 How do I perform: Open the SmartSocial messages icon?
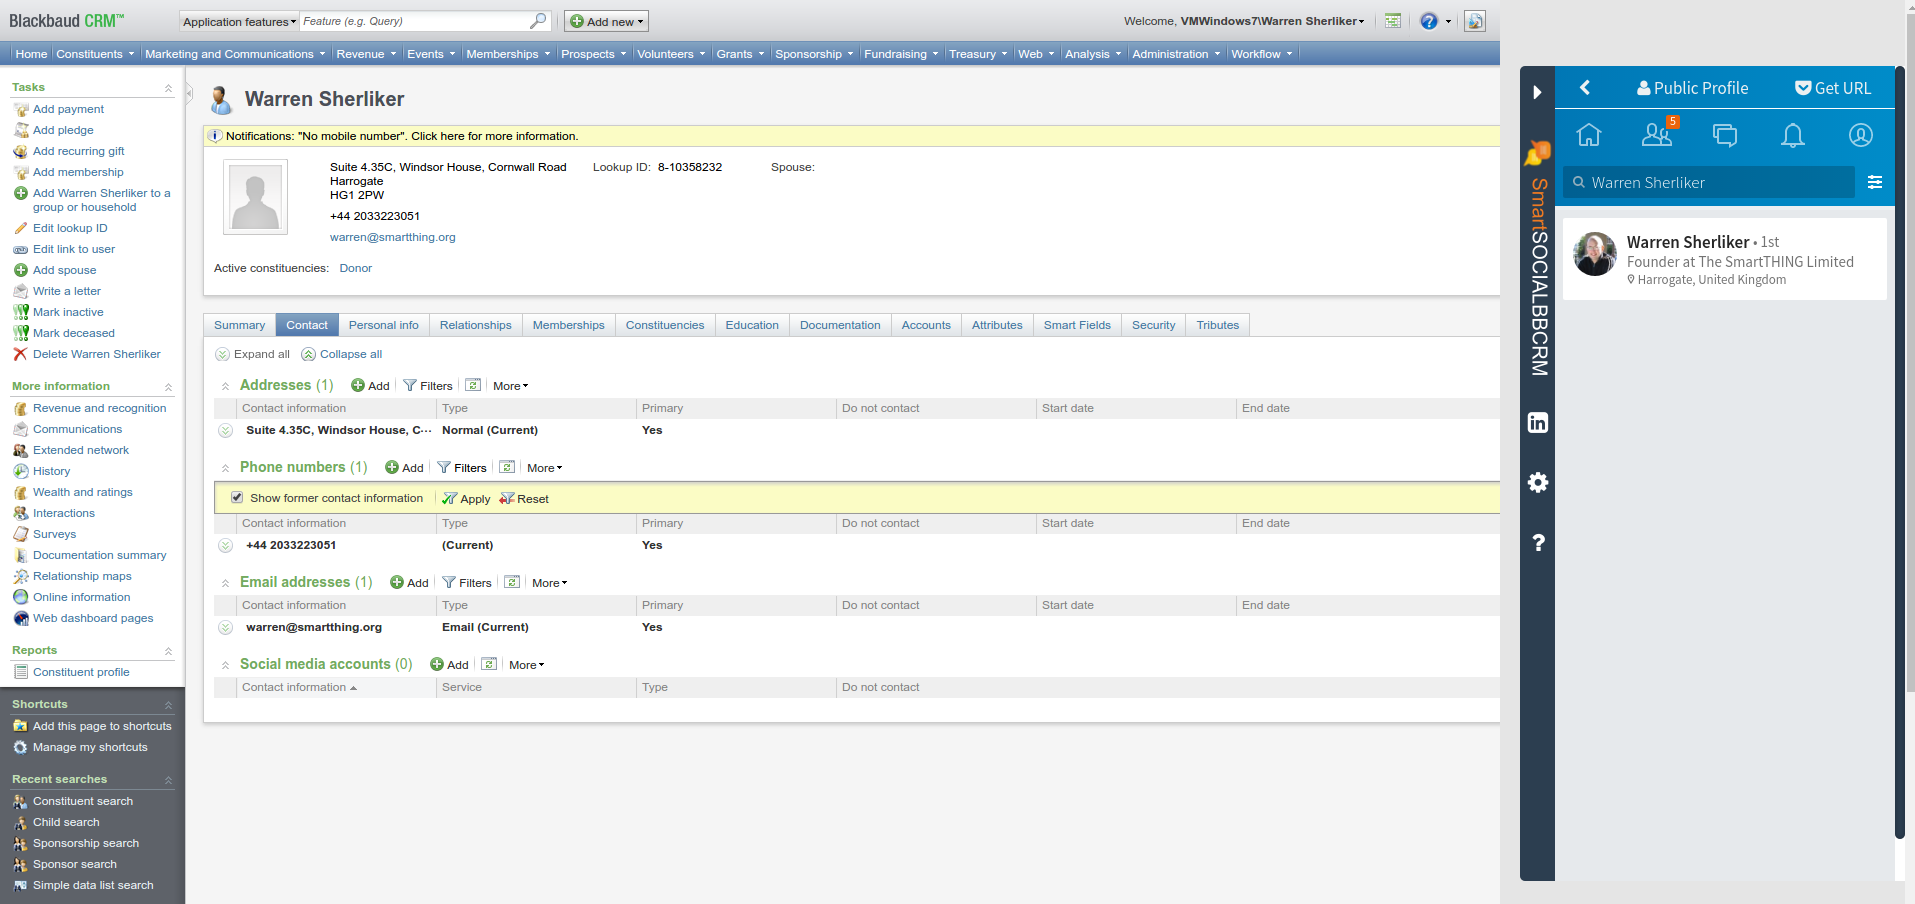pyautogui.click(x=1725, y=135)
